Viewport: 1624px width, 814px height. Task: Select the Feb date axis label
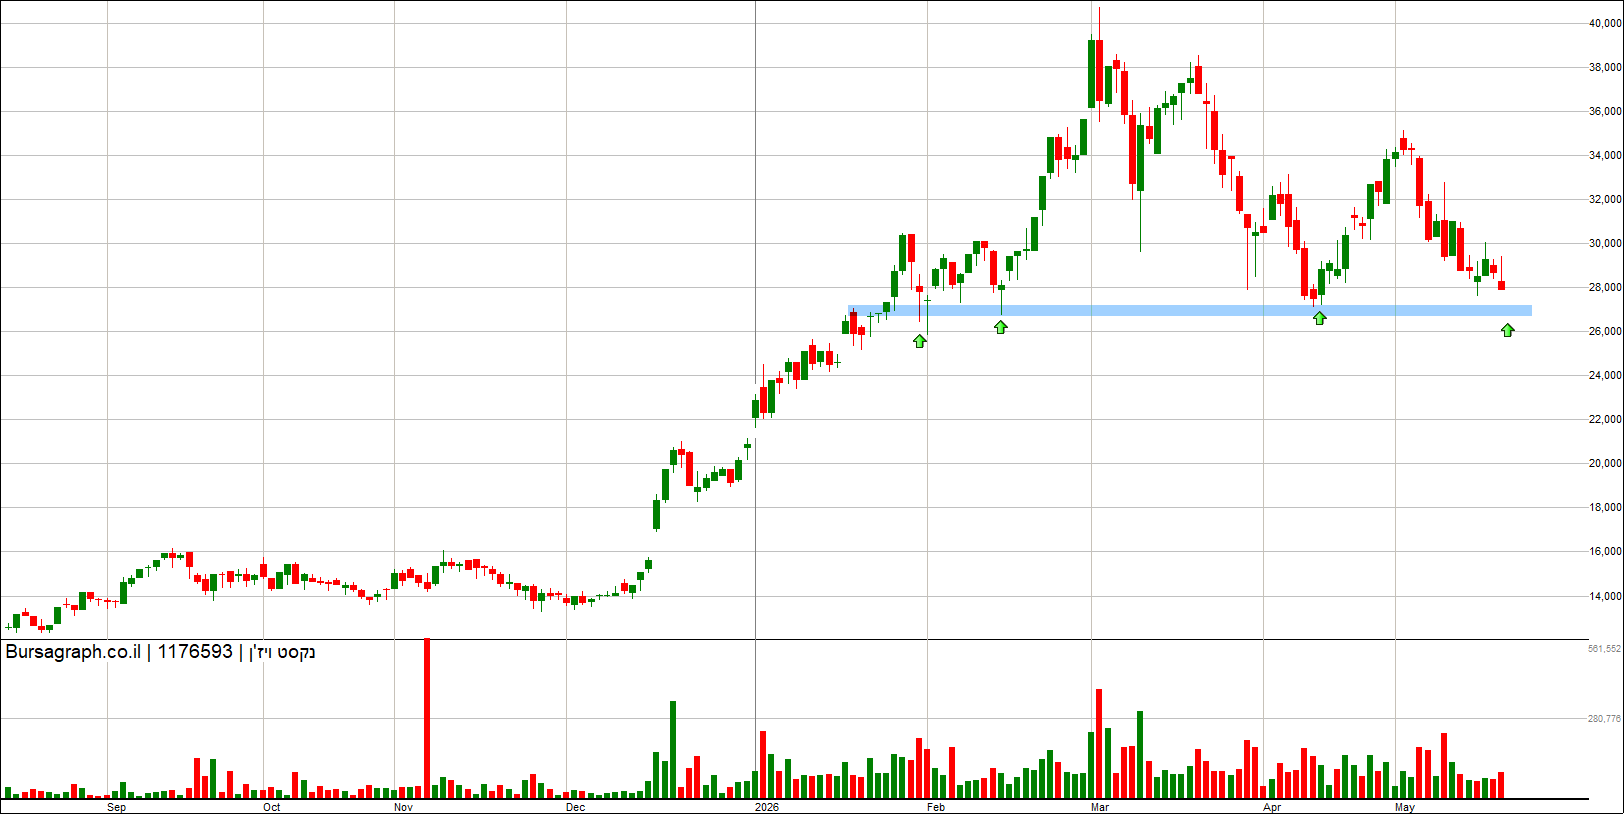[936, 807]
